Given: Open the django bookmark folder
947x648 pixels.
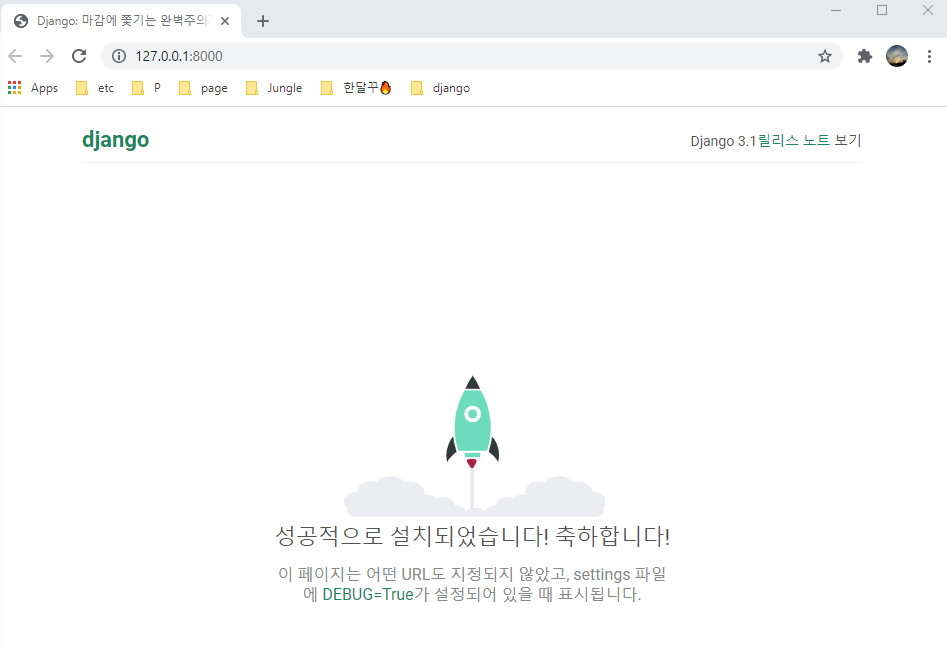Looking at the screenshot, I should [x=440, y=88].
